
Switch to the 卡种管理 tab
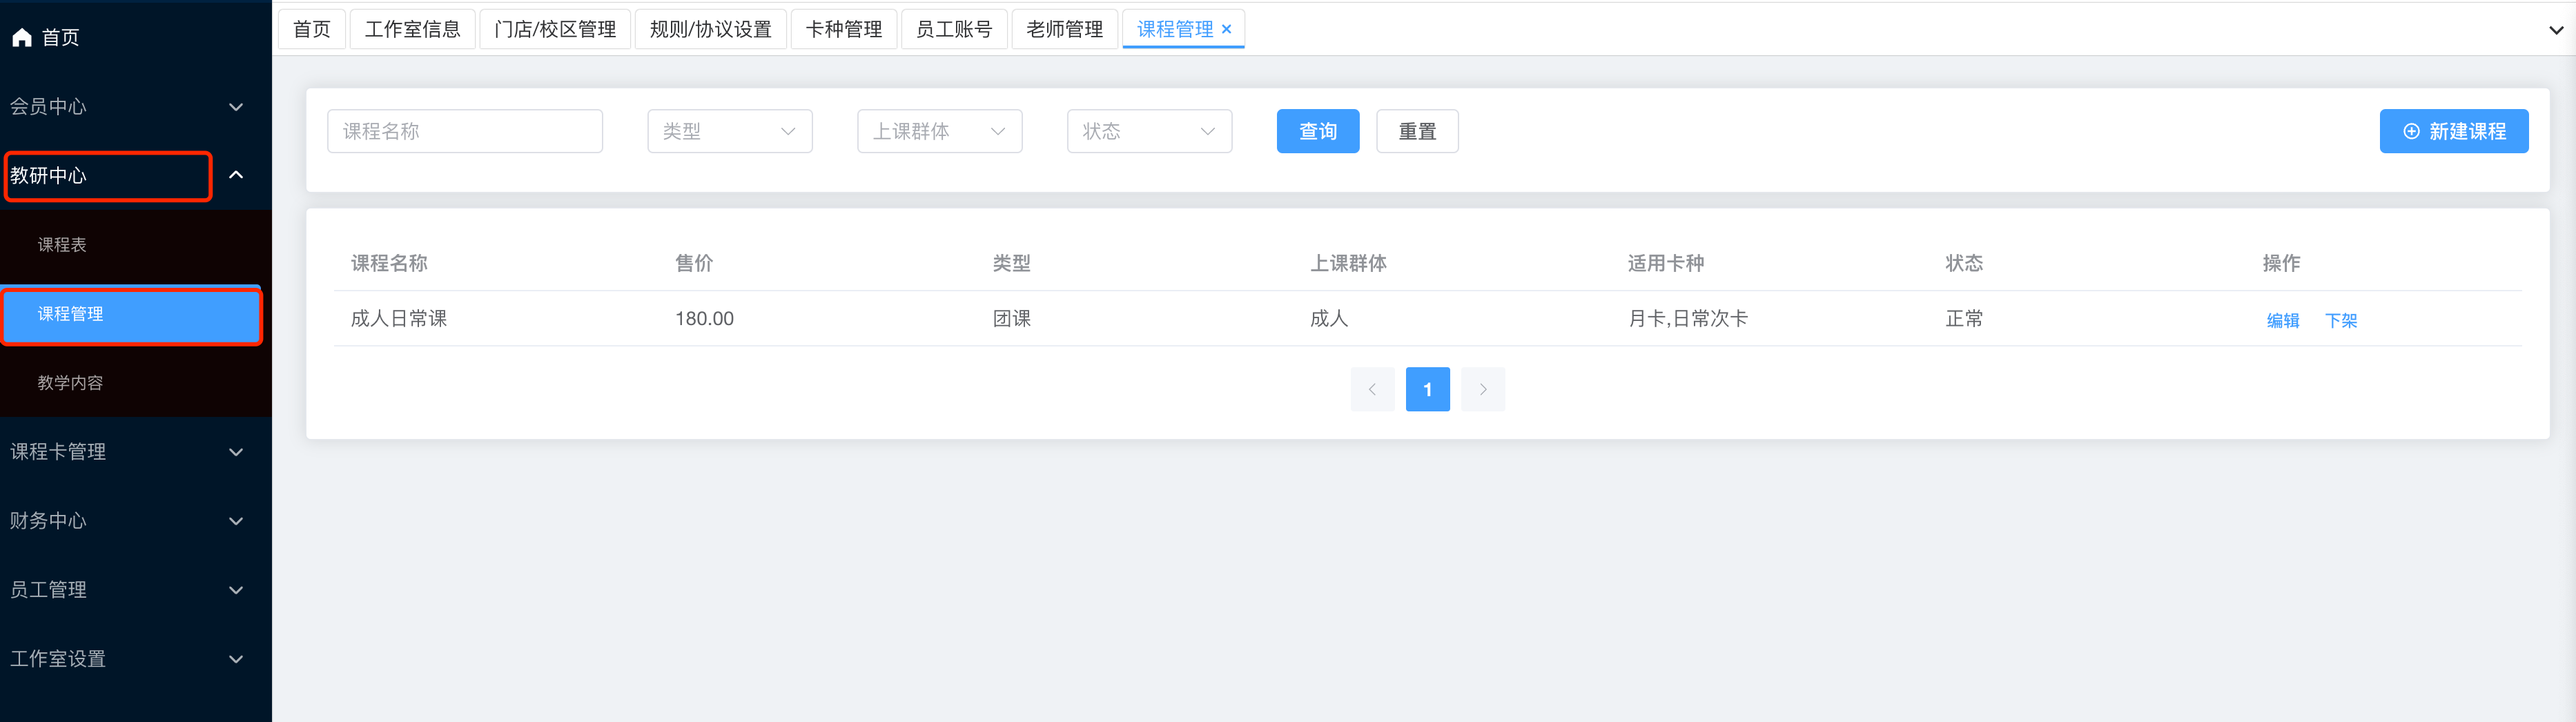pos(844,29)
